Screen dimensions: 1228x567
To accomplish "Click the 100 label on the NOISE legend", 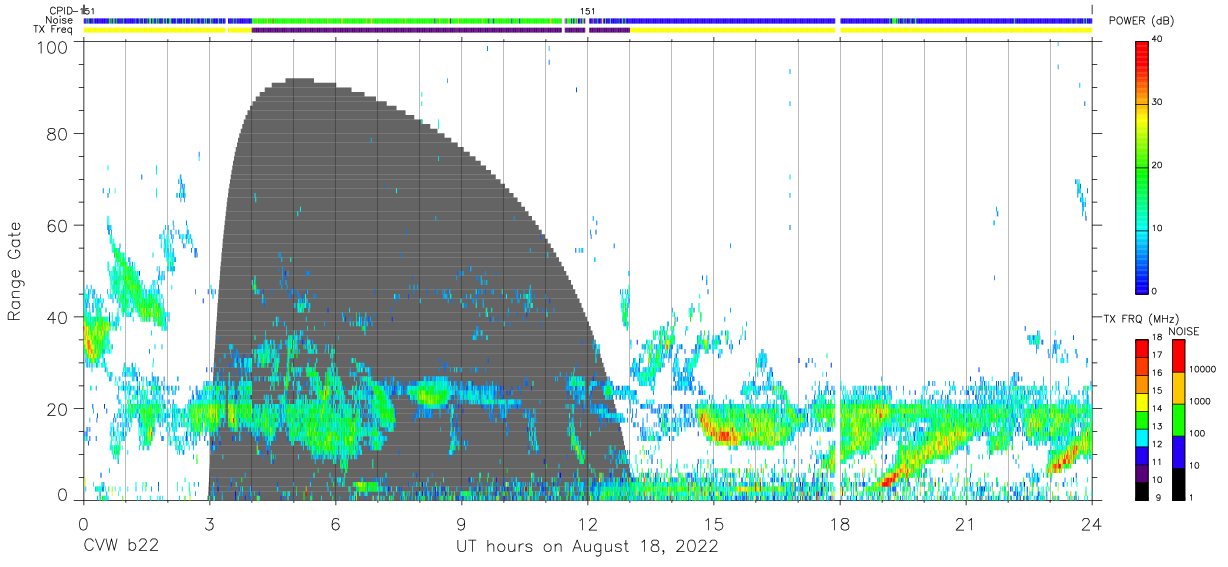I will (1197, 433).
